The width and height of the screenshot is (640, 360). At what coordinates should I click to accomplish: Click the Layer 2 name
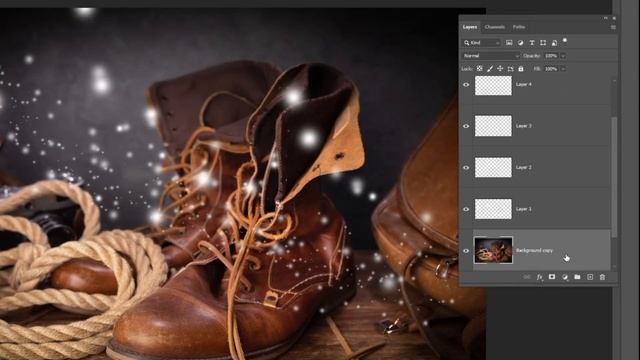click(524, 167)
